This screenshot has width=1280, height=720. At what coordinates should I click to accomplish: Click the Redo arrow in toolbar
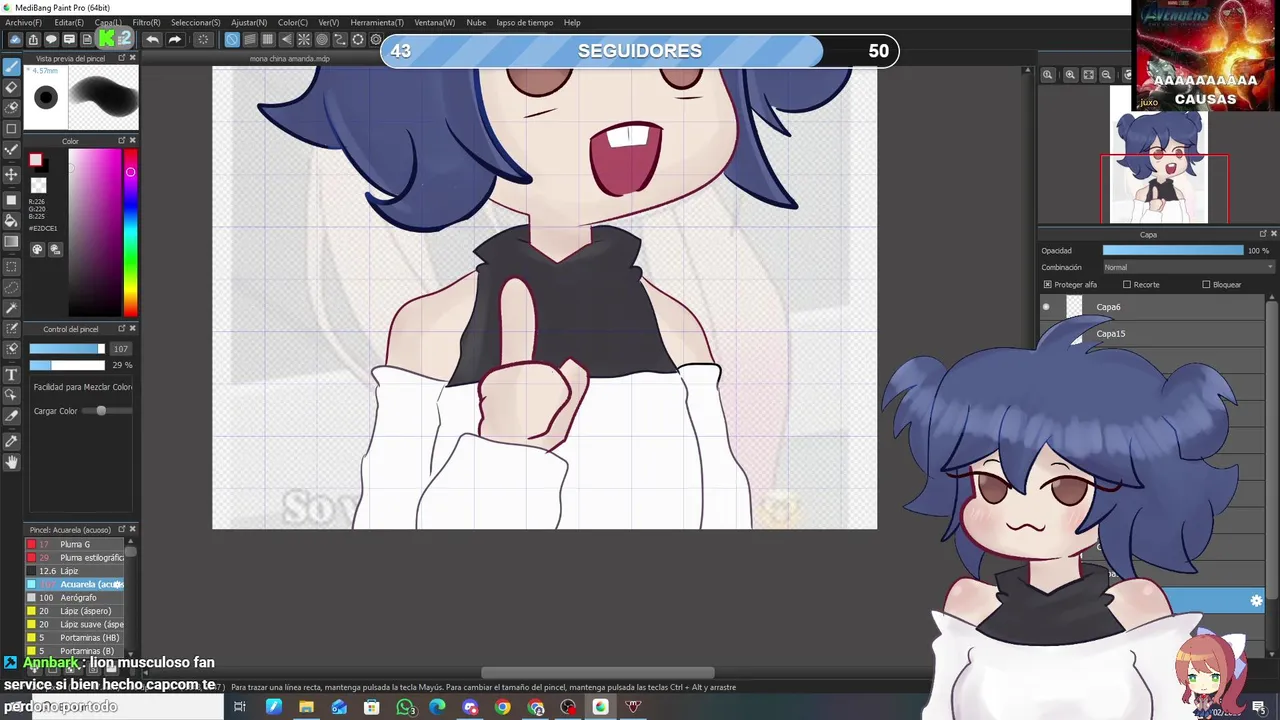click(175, 40)
